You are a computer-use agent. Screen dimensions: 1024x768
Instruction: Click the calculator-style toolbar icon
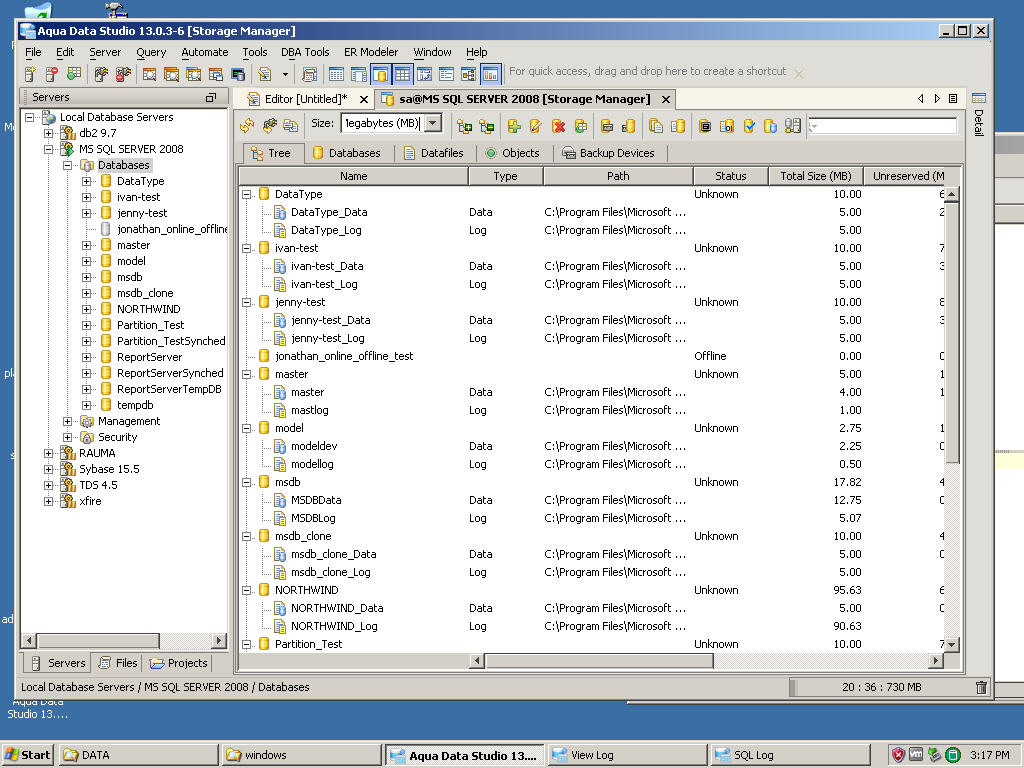pyautogui.click(x=310, y=74)
